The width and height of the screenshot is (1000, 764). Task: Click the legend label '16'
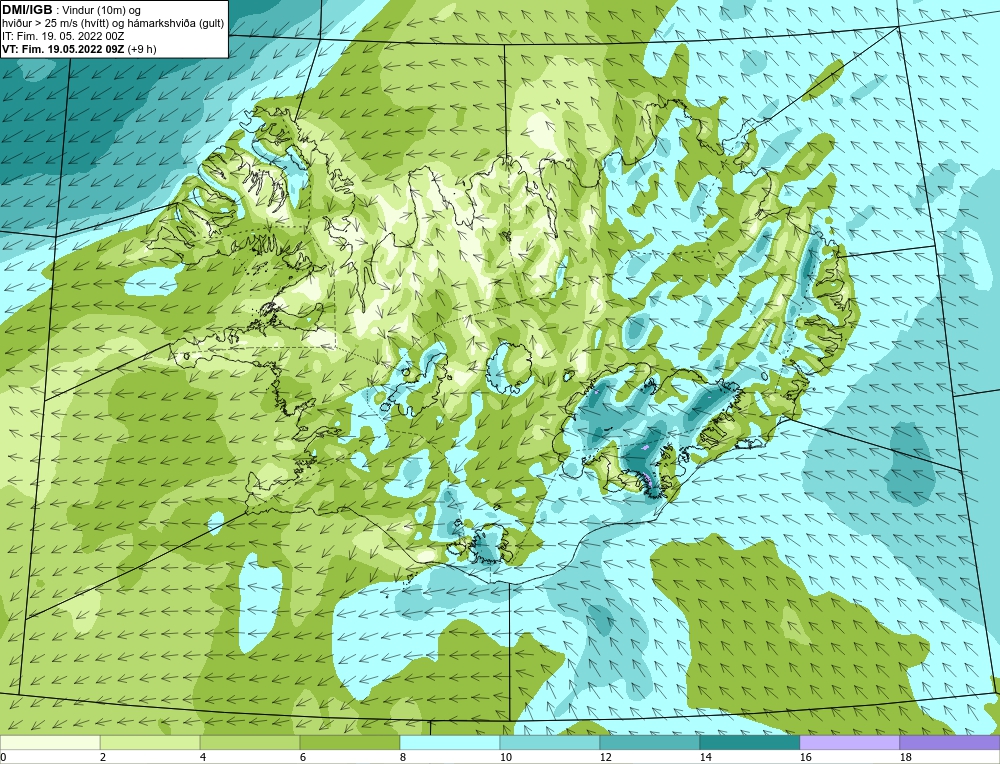(x=805, y=757)
